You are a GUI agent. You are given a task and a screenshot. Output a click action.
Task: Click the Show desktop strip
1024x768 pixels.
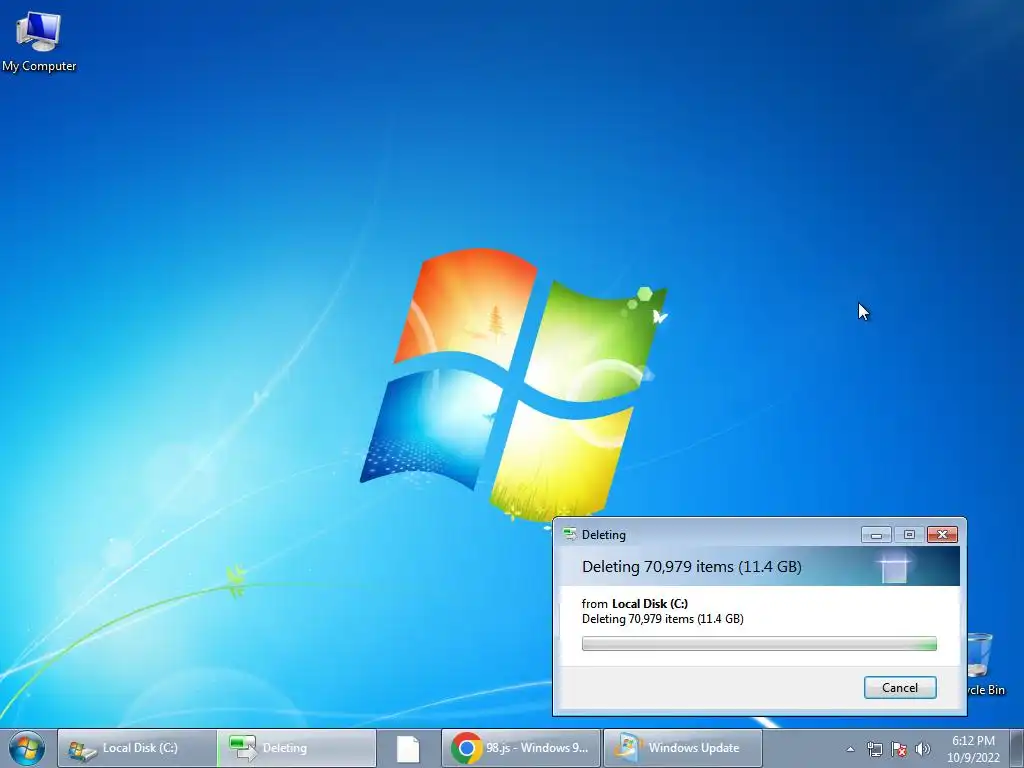(1017, 748)
